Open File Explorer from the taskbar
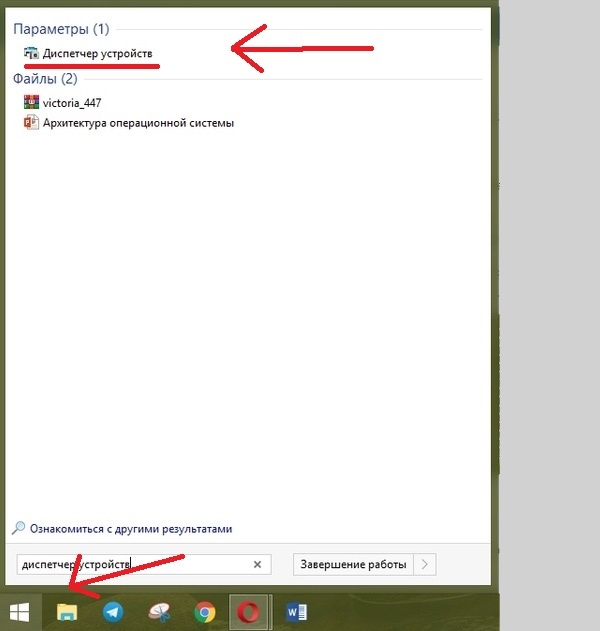Image resolution: width=600 pixels, height=631 pixels. coord(67,612)
